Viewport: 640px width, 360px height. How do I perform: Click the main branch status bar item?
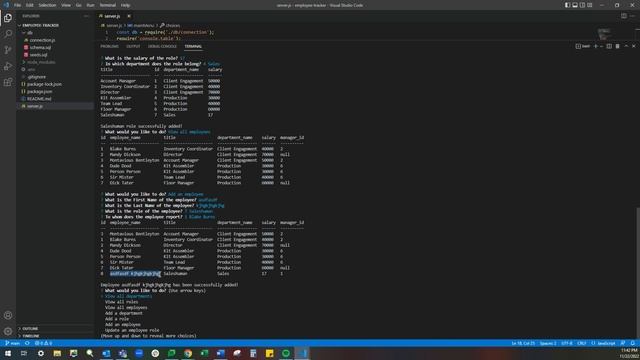(x=13, y=343)
